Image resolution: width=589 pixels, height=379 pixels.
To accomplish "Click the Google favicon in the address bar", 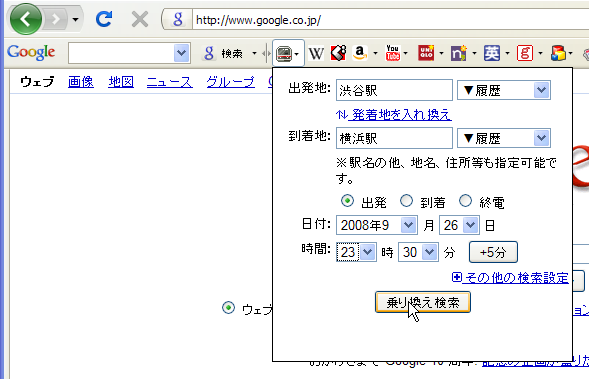I will tap(178, 19).
